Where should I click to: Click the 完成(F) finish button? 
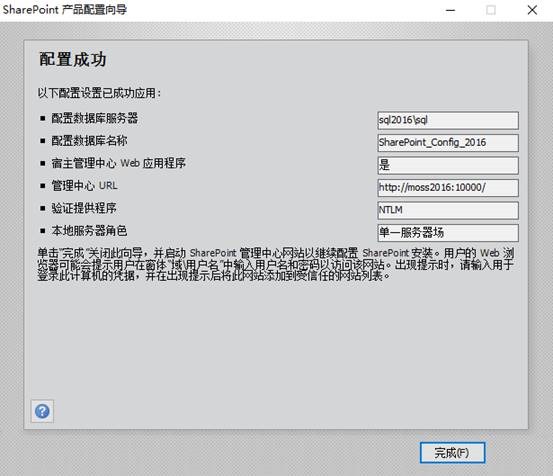(452, 453)
